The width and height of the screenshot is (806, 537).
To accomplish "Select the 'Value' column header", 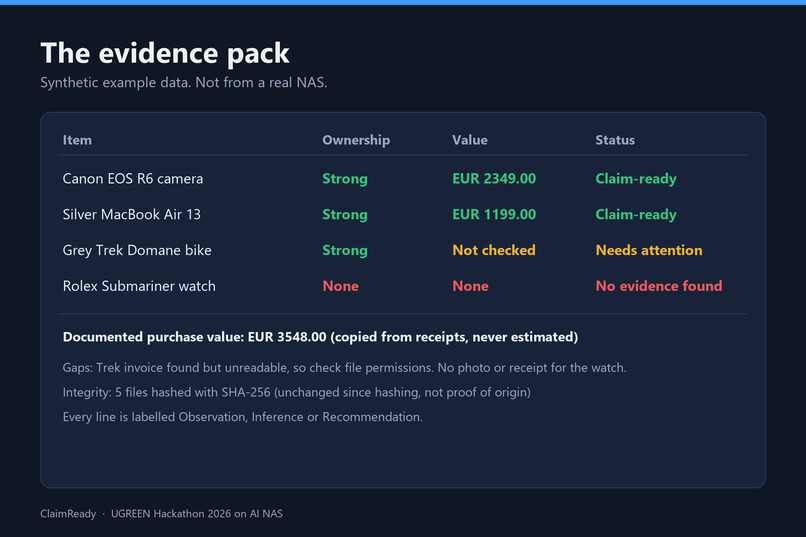I will pyautogui.click(x=470, y=140).
